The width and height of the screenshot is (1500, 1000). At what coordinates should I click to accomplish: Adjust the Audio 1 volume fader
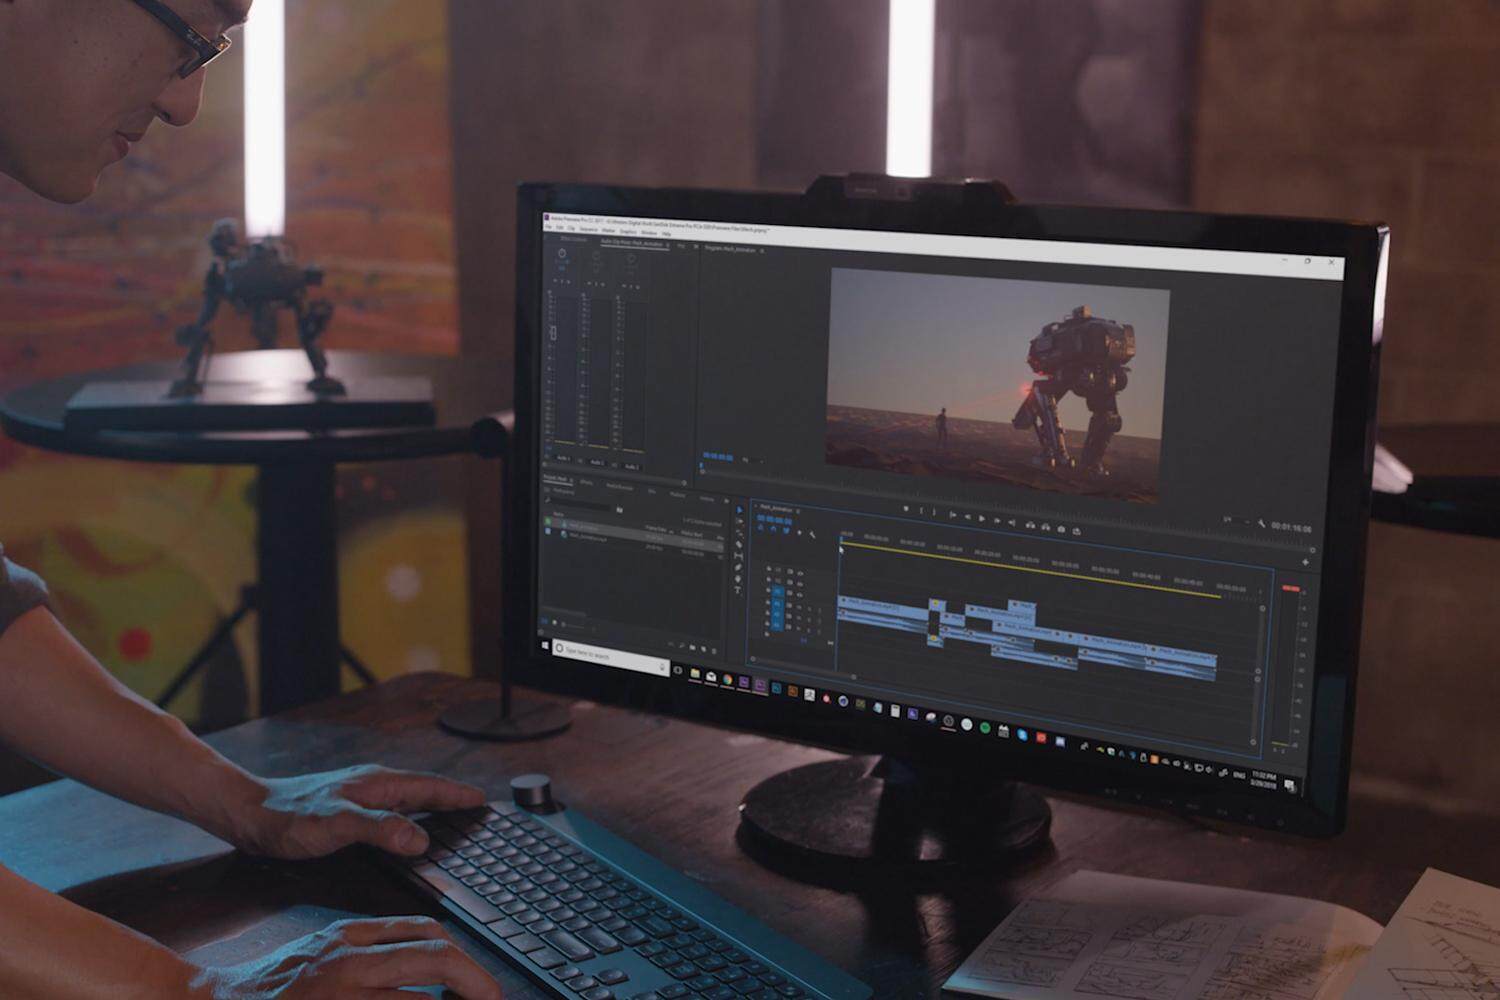click(553, 333)
